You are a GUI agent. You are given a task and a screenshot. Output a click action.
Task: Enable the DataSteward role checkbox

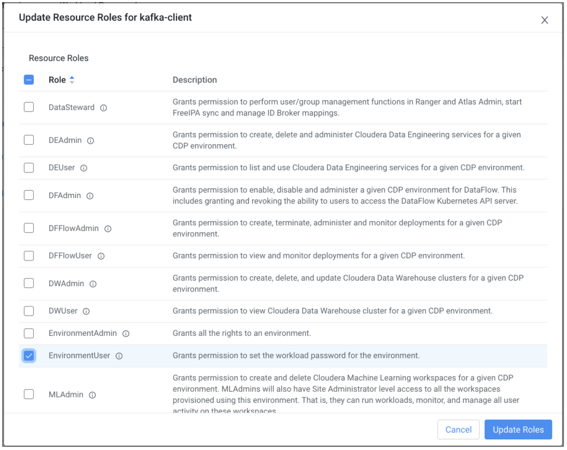(29, 107)
